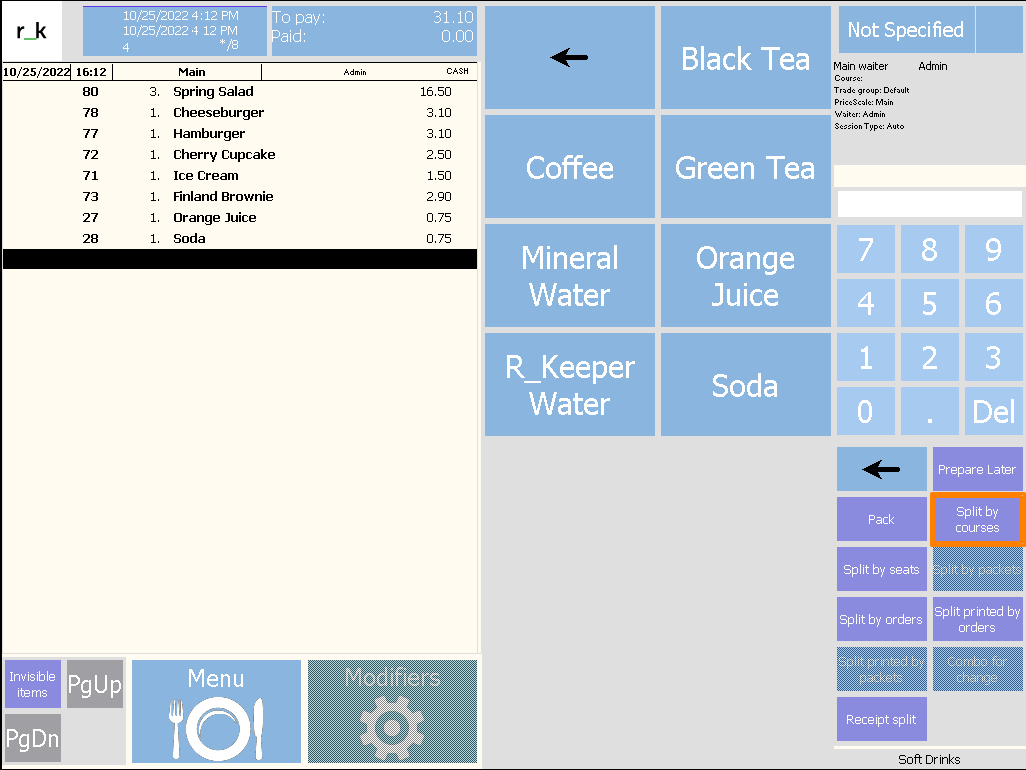This screenshot has width=1026, height=770.
Task: Tap numpad digit 3
Action: click(993, 357)
